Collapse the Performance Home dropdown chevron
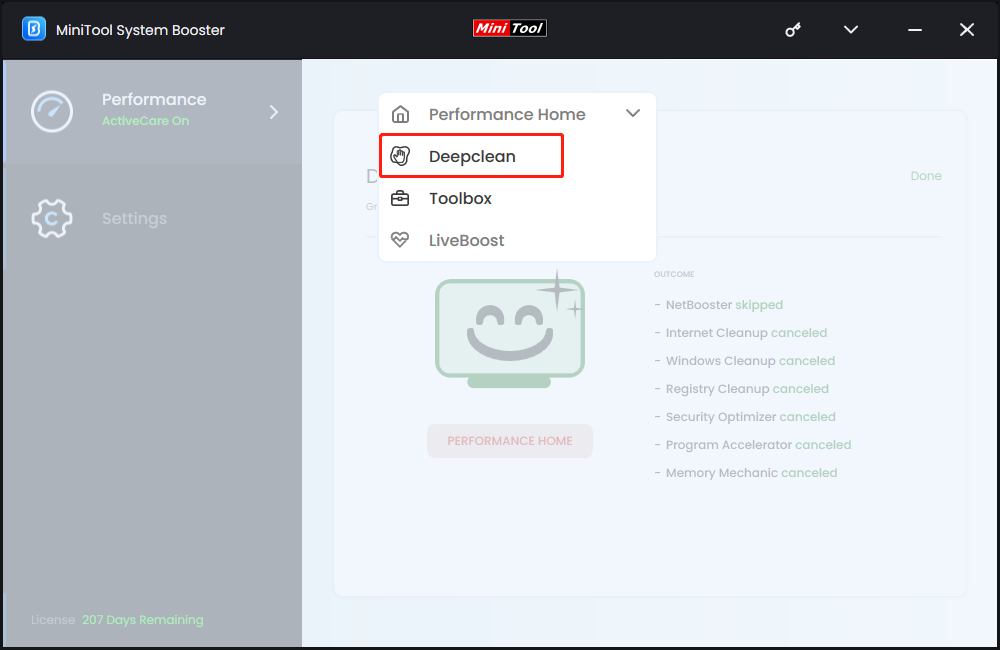Viewport: 1000px width, 650px height. (632, 114)
